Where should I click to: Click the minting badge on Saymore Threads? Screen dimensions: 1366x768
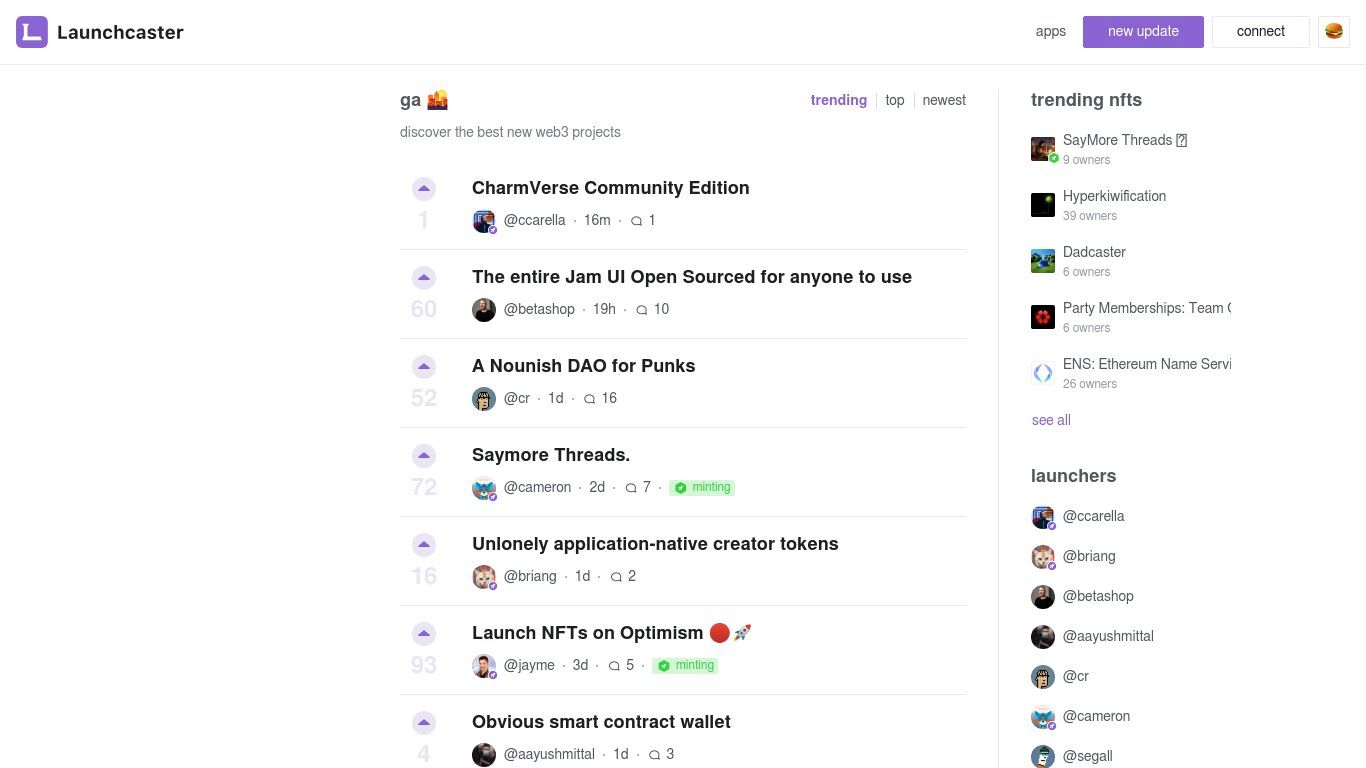(x=702, y=488)
